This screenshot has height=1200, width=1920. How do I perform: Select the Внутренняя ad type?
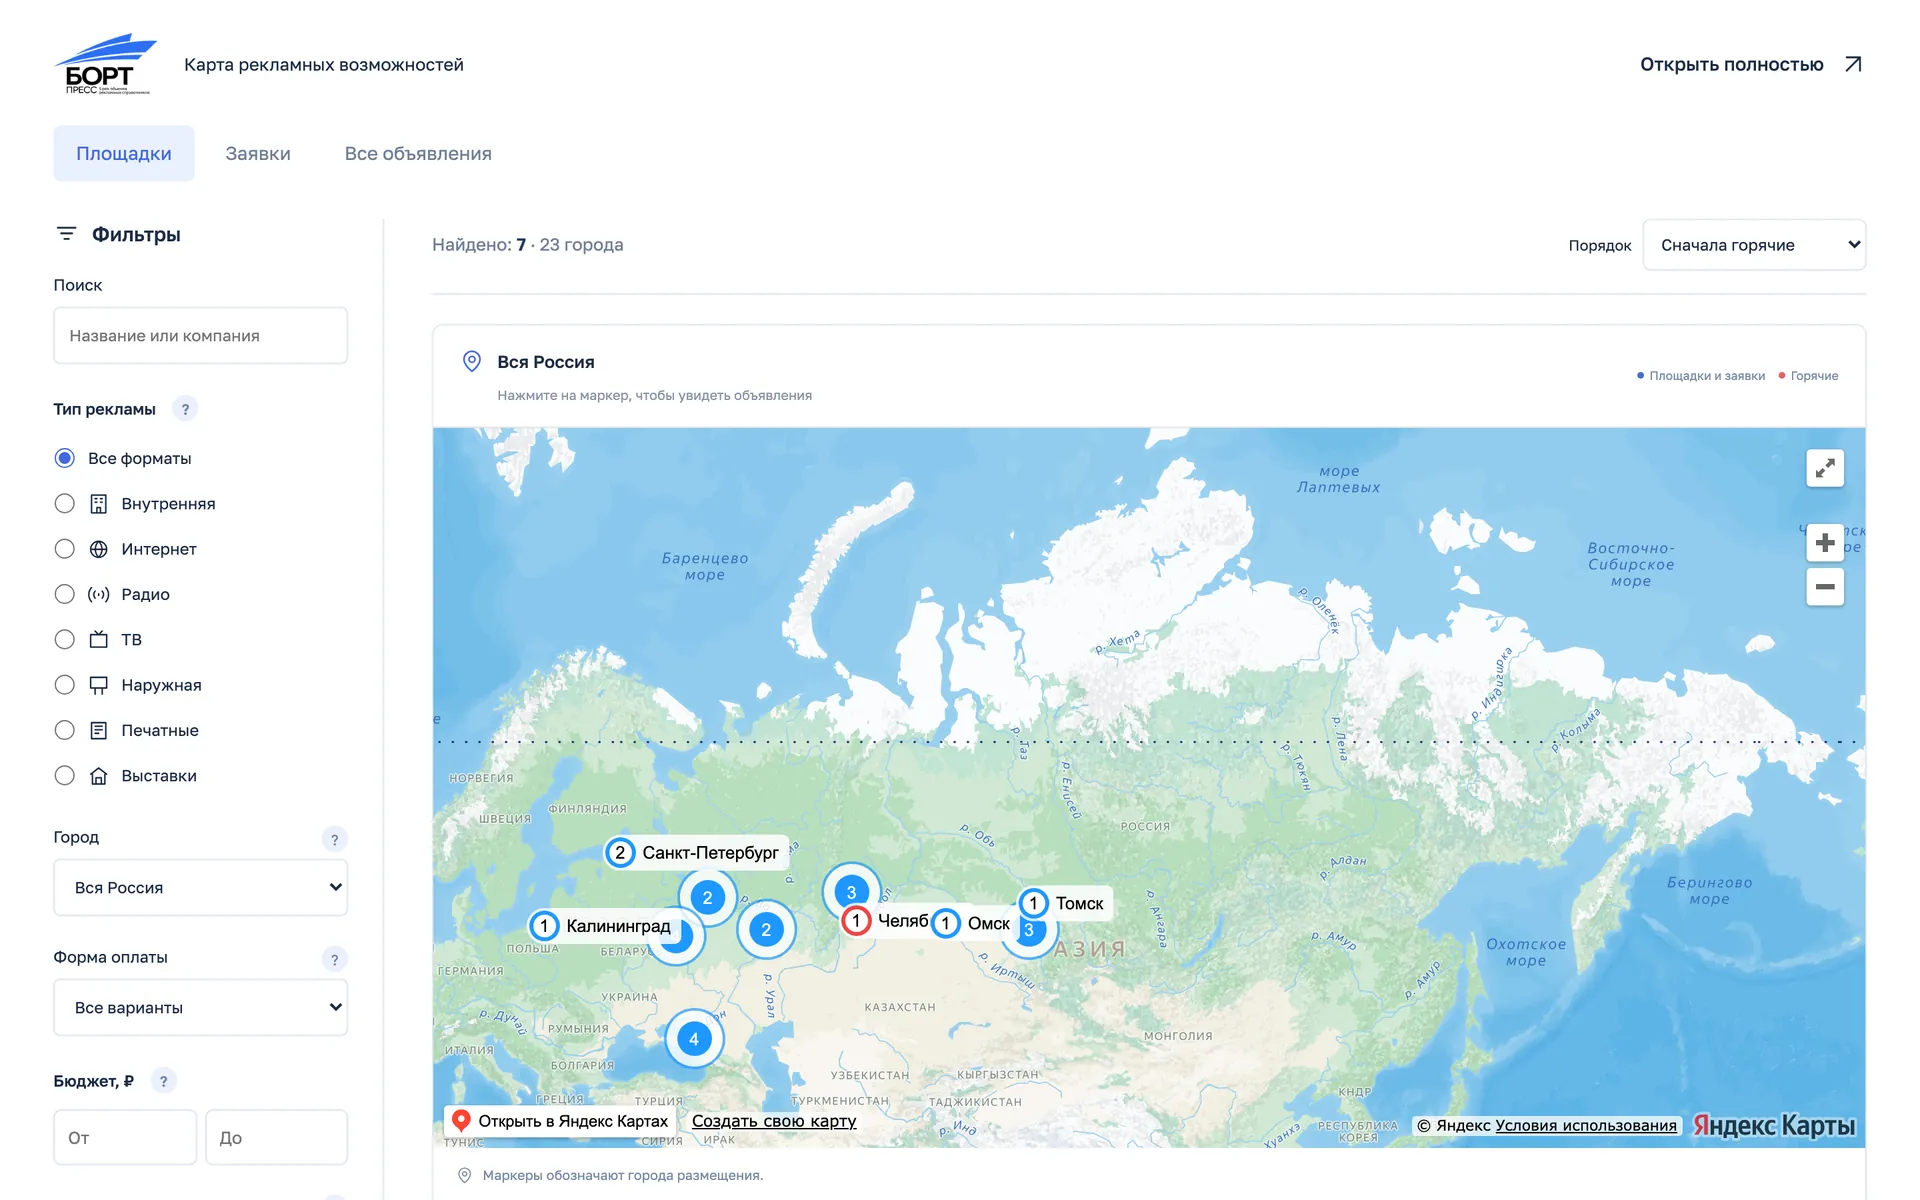(x=65, y=503)
